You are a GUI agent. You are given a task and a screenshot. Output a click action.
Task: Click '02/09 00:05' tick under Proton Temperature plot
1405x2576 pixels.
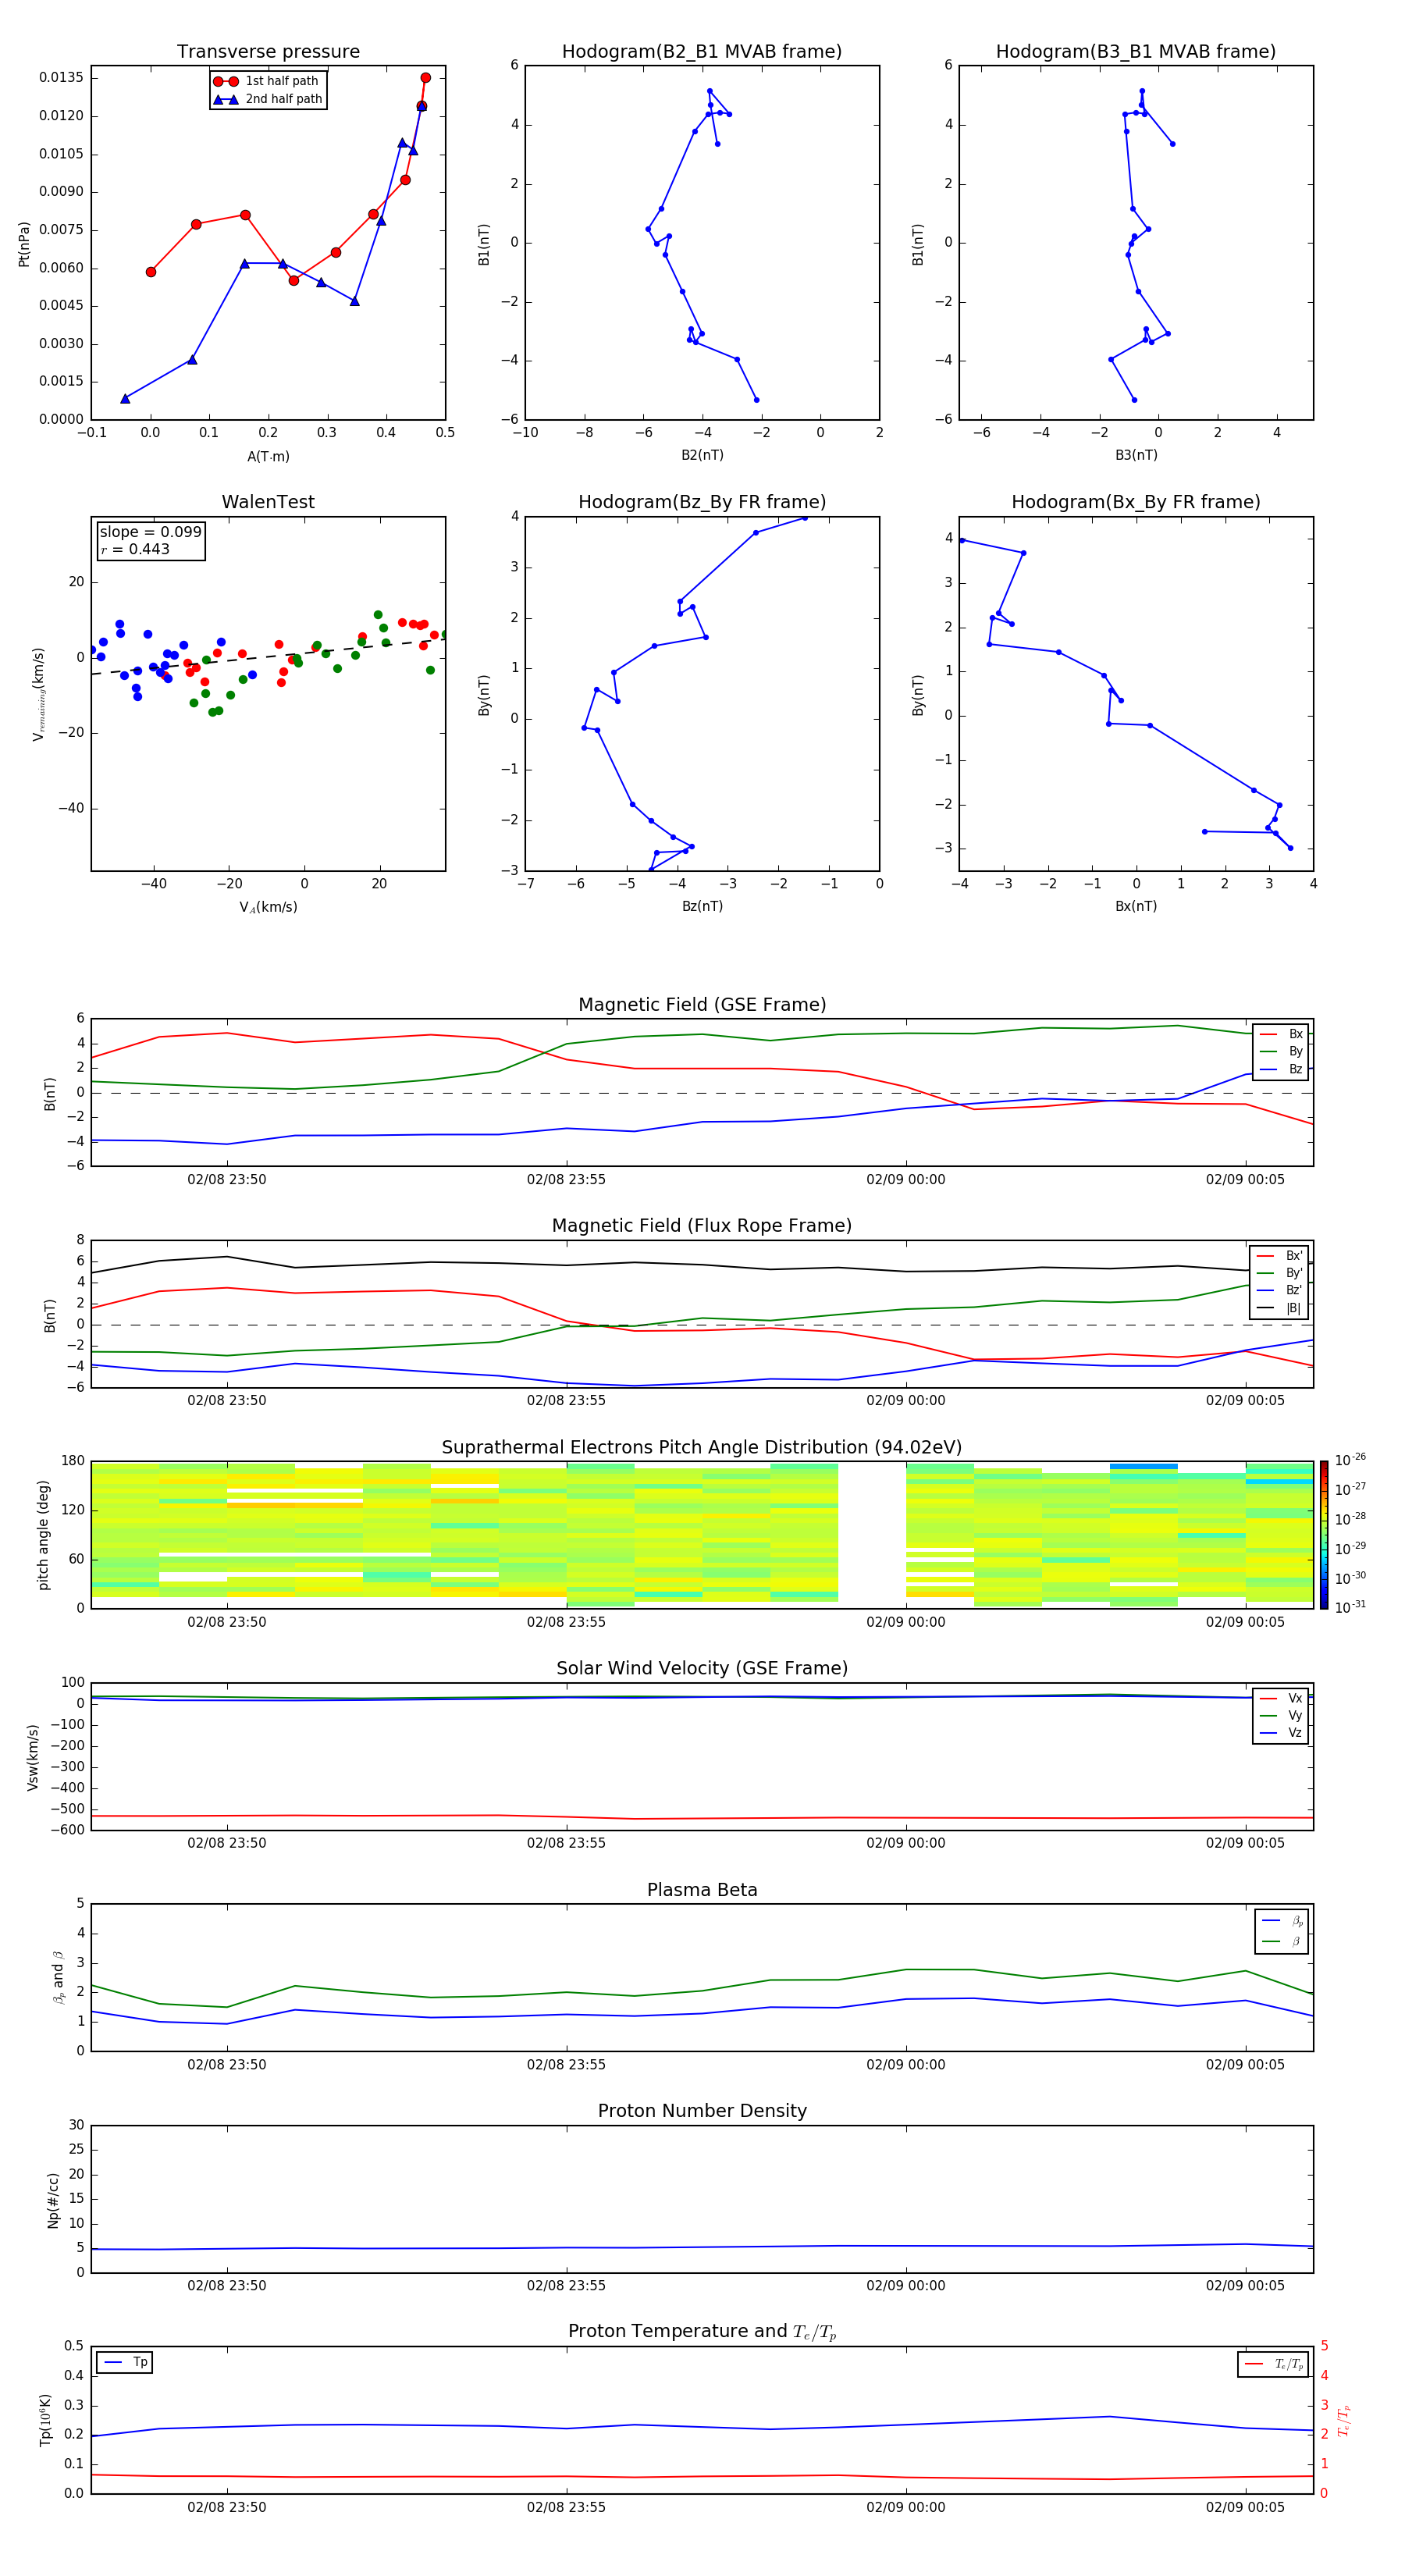coord(1245,2507)
